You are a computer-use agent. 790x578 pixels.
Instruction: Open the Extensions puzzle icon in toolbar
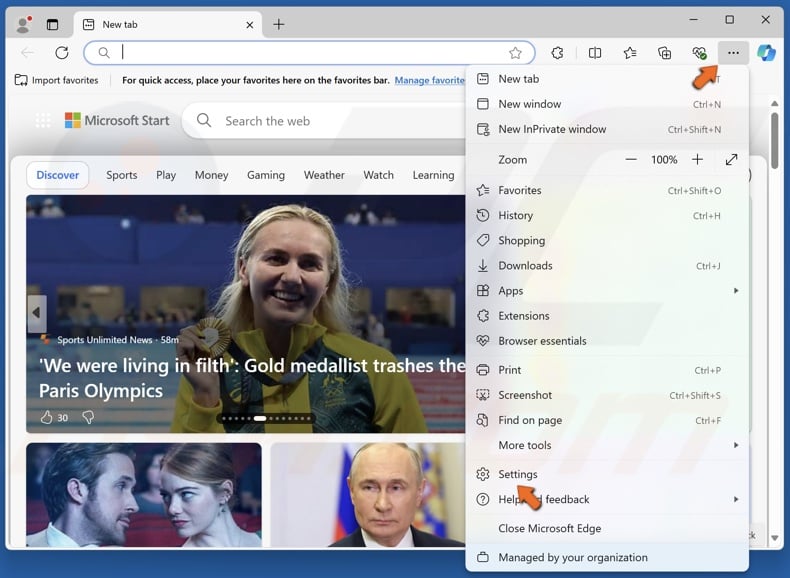(558, 53)
